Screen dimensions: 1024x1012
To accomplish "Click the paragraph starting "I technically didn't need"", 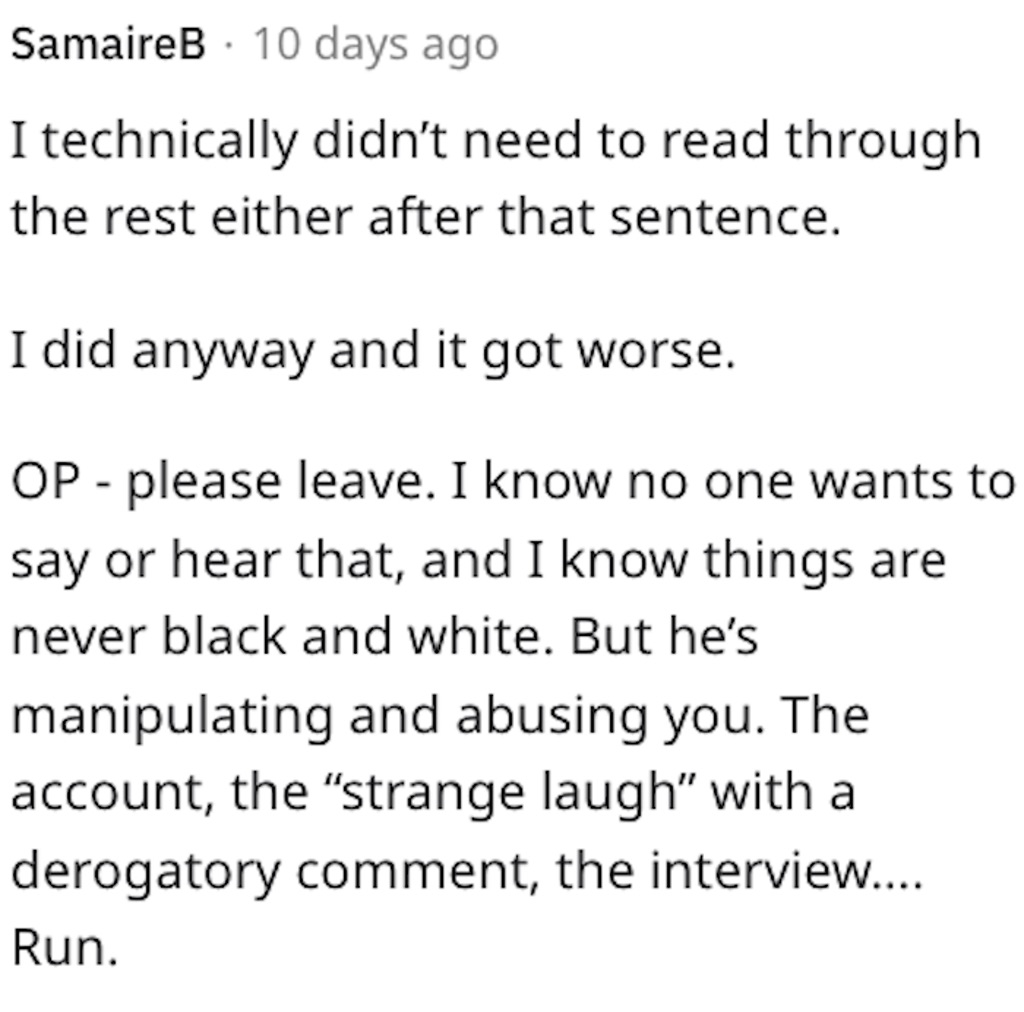I will click(x=496, y=178).
